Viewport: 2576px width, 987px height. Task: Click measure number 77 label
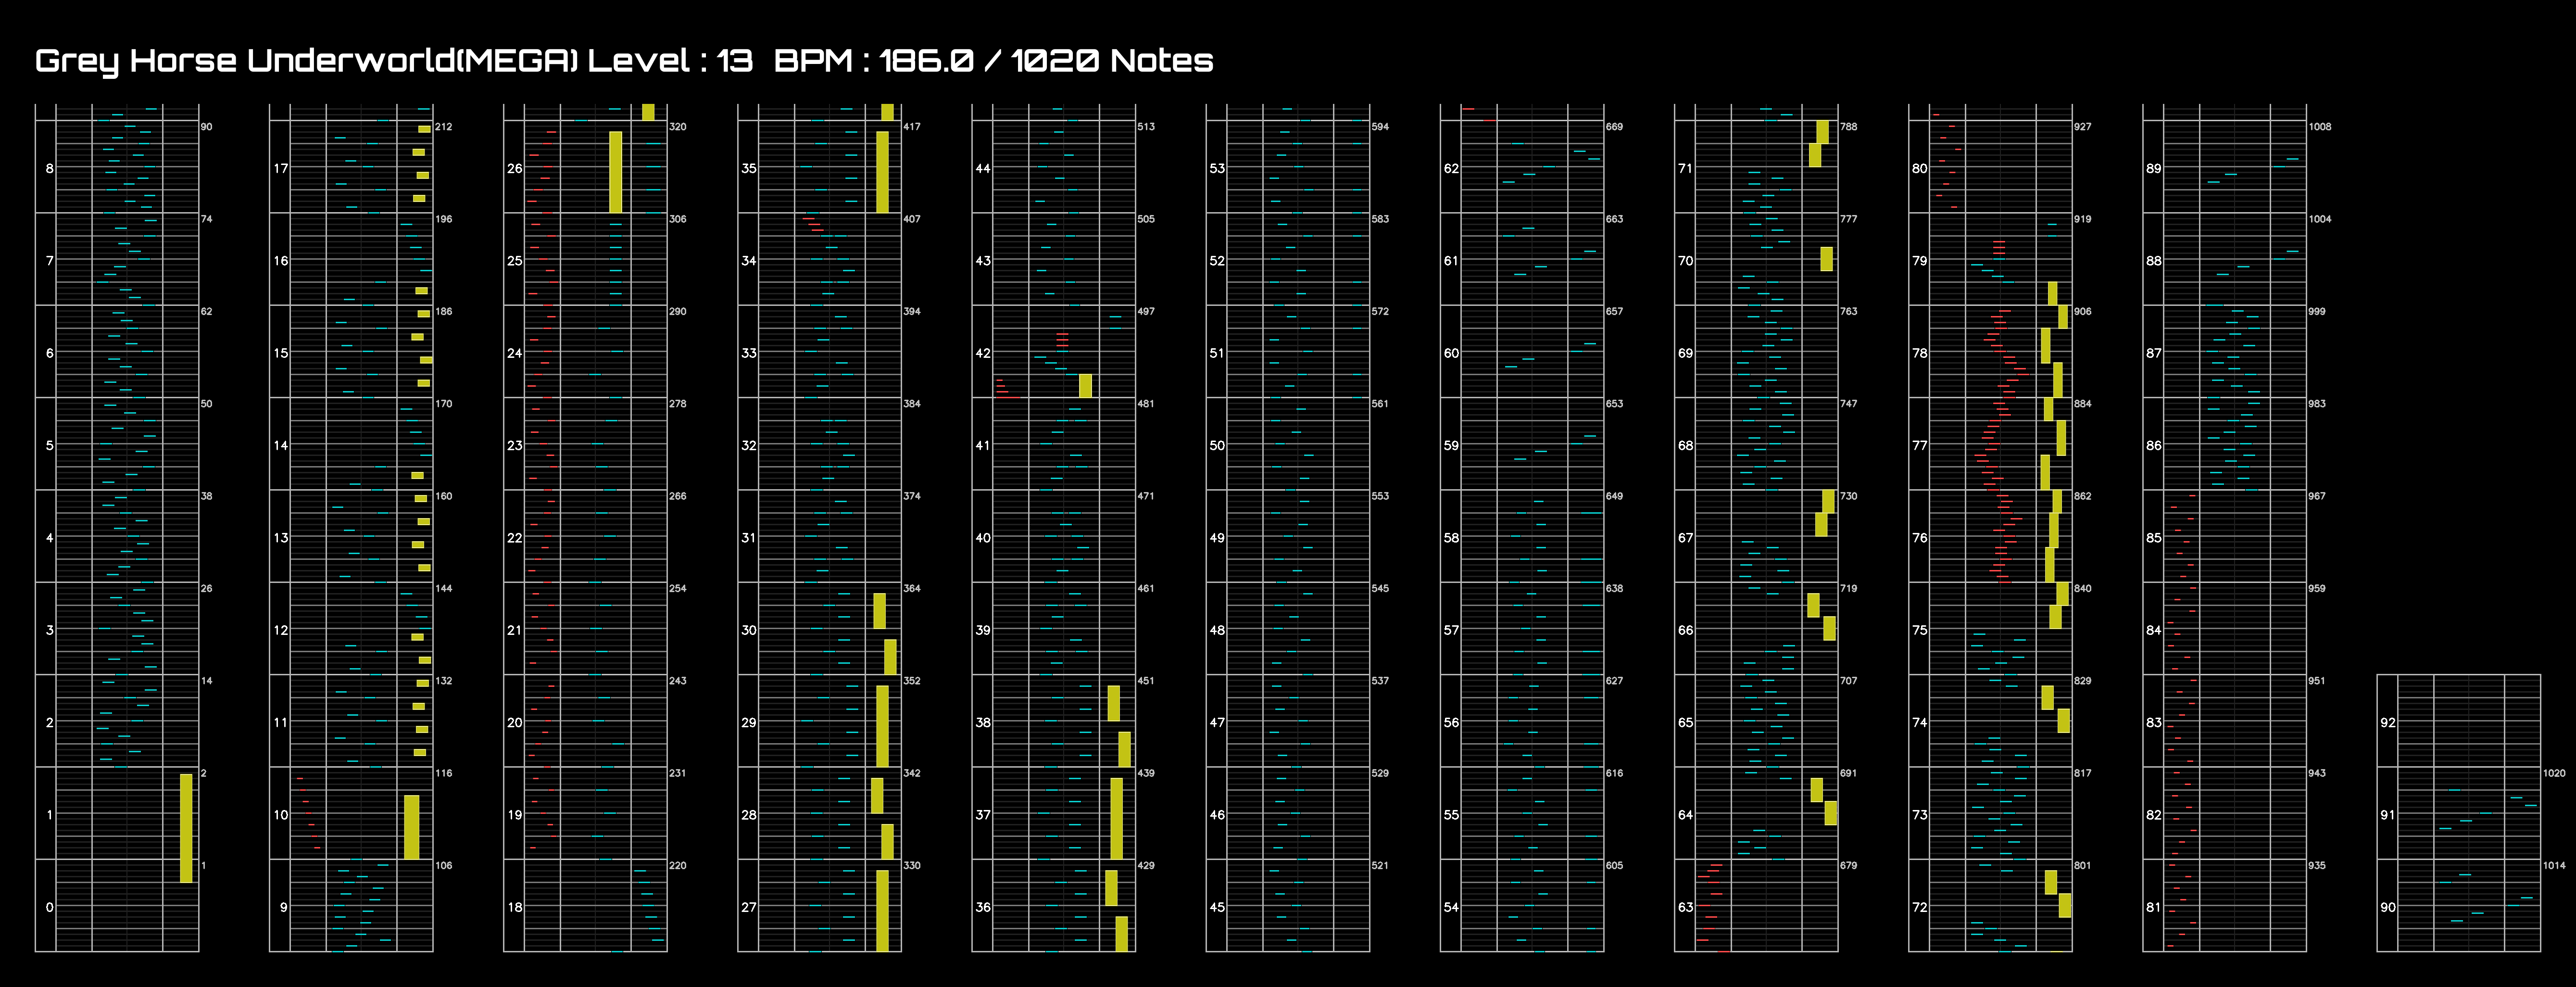[x=1919, y=445]
